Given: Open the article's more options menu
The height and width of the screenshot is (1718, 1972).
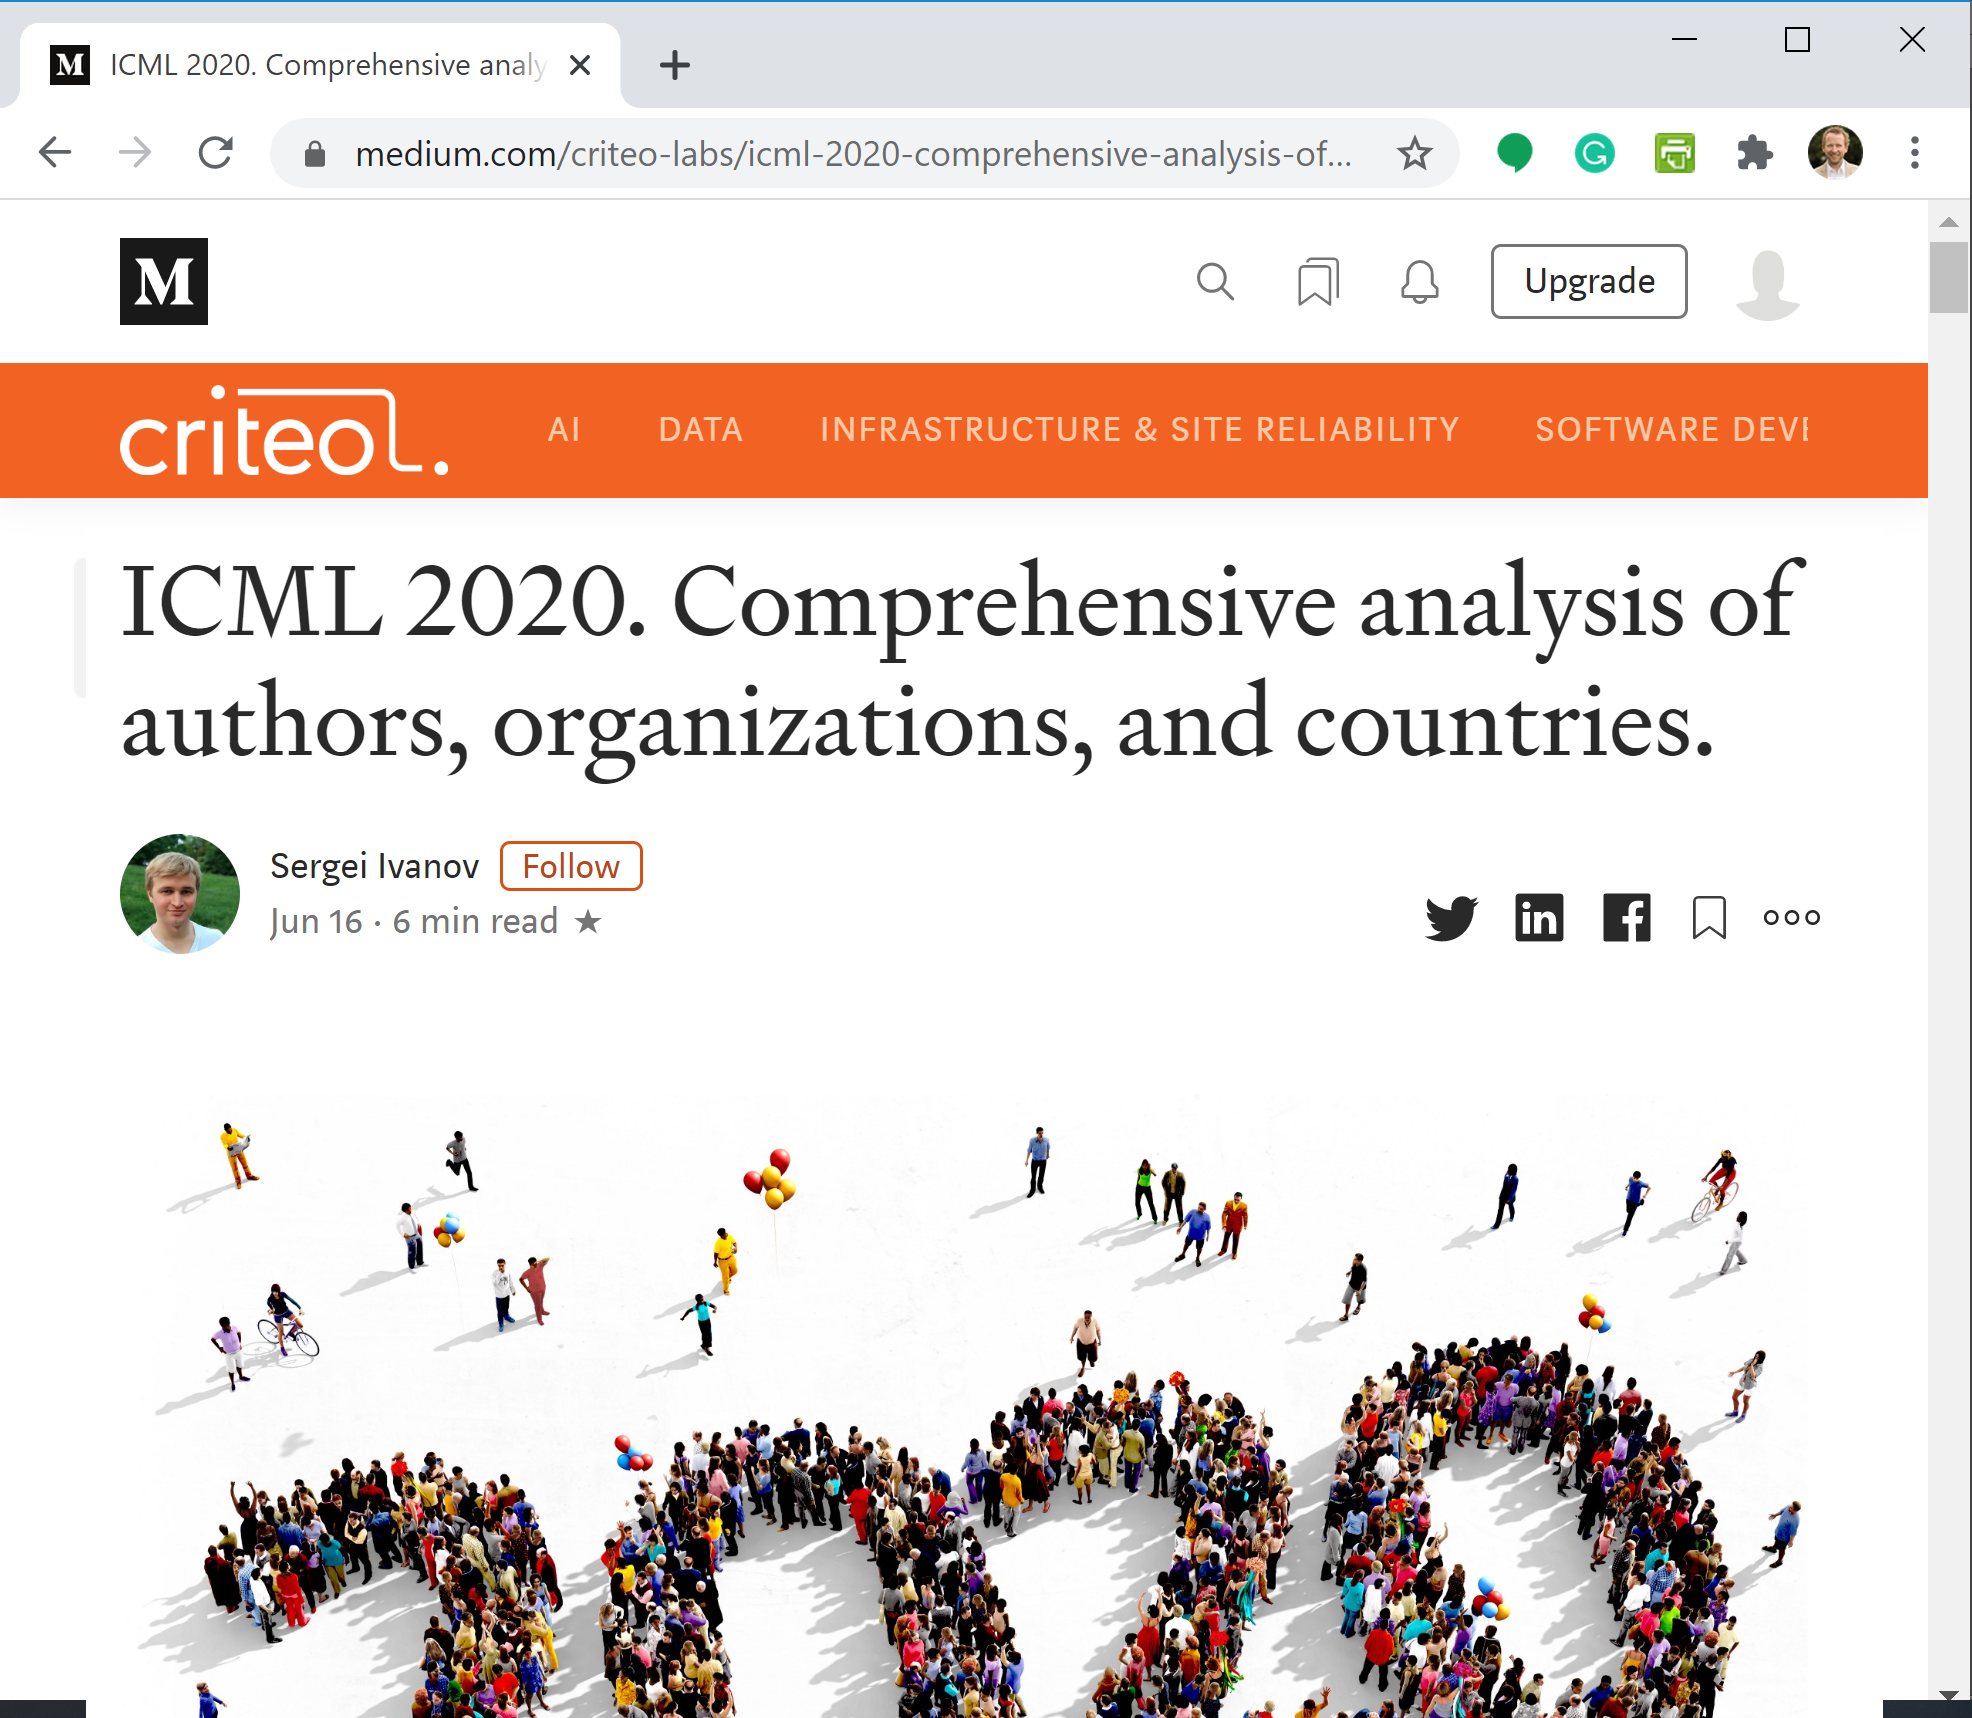Looking at the screenshot, I should click(x=1791, y=918).
